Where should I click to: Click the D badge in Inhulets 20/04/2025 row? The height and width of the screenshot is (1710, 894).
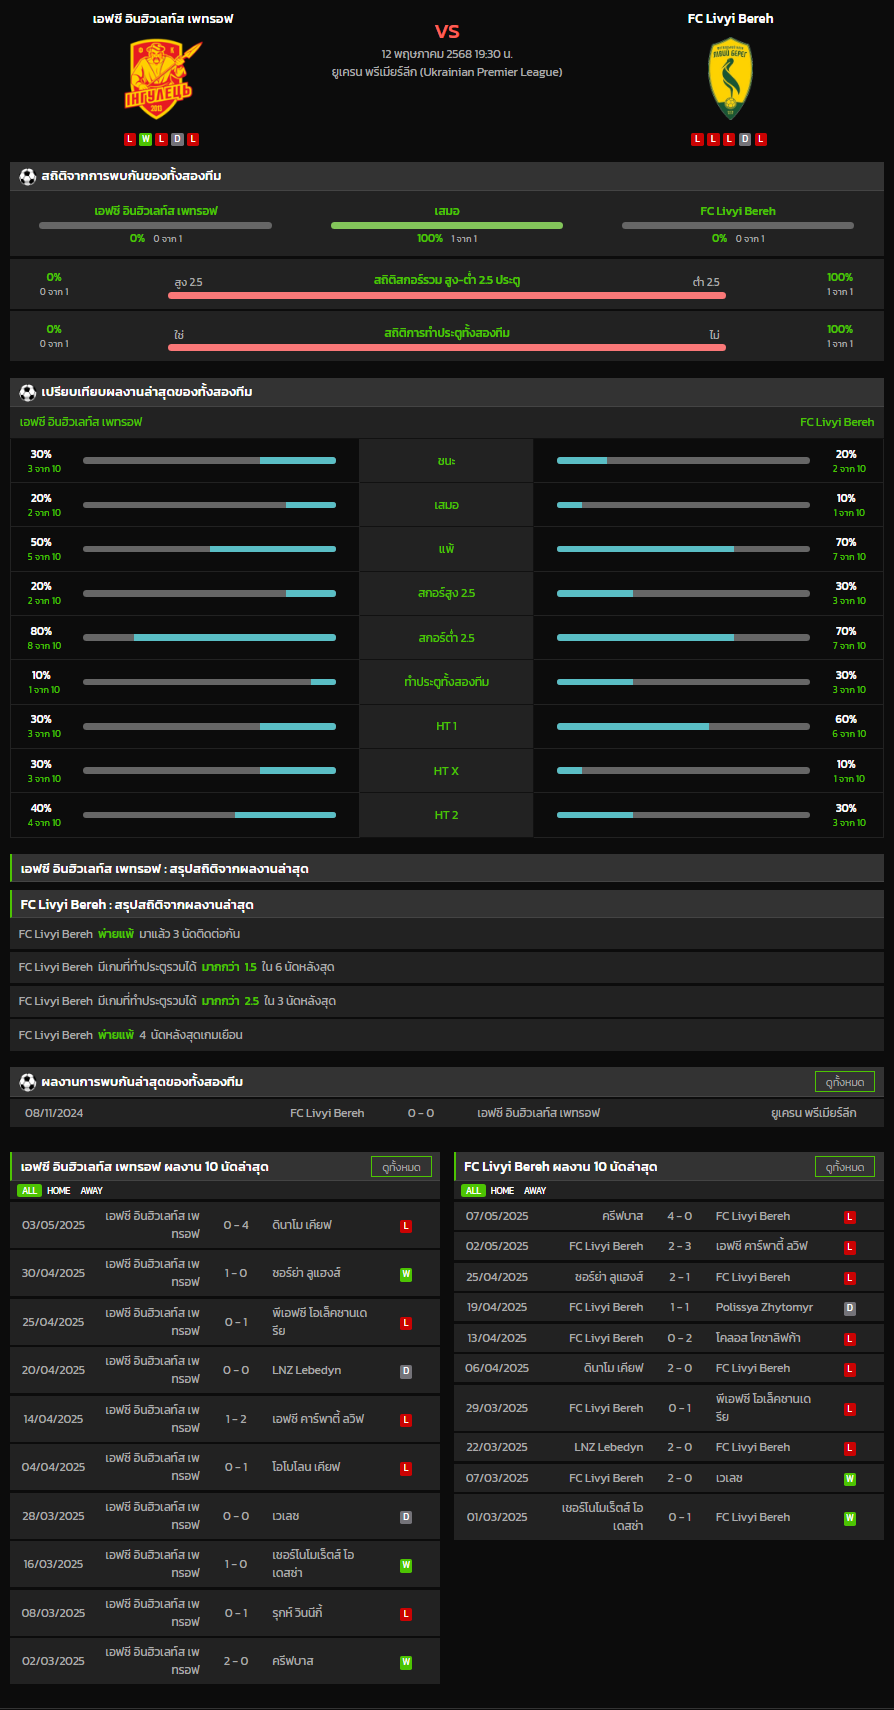click(x=406, y=1371)
